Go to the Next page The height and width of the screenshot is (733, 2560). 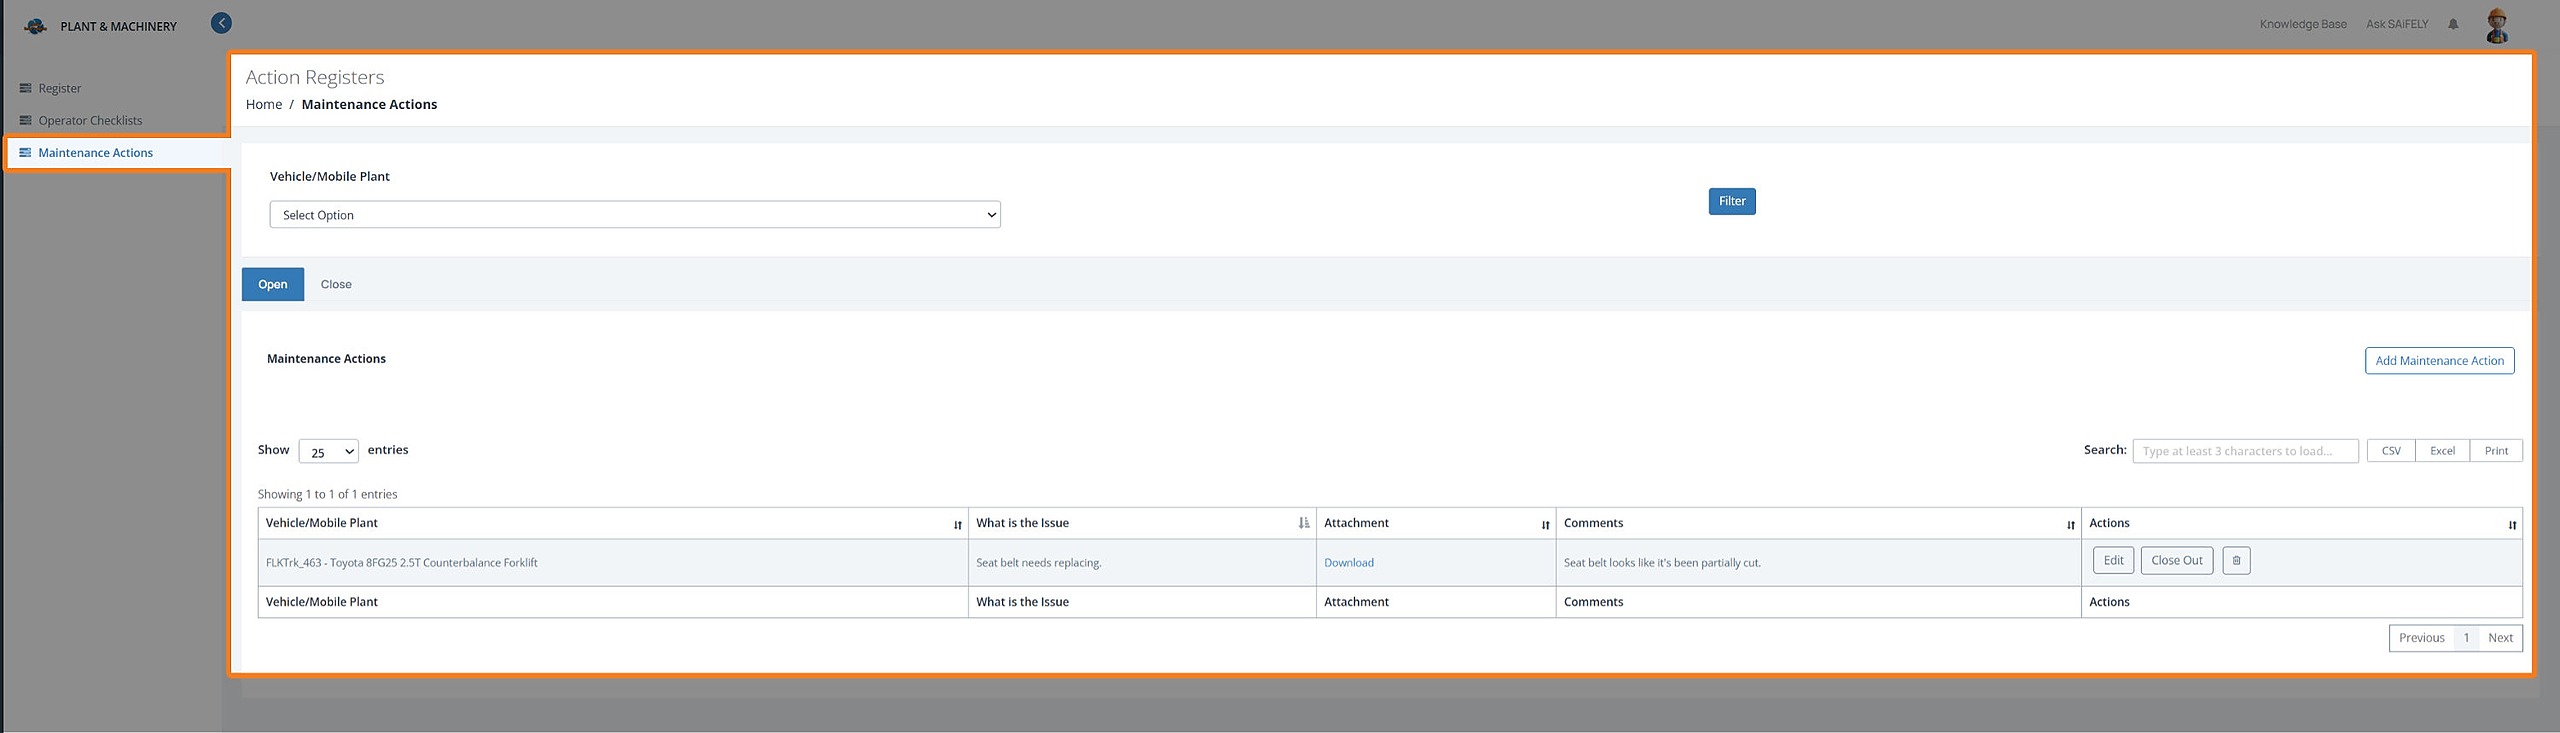[2500, 638]
